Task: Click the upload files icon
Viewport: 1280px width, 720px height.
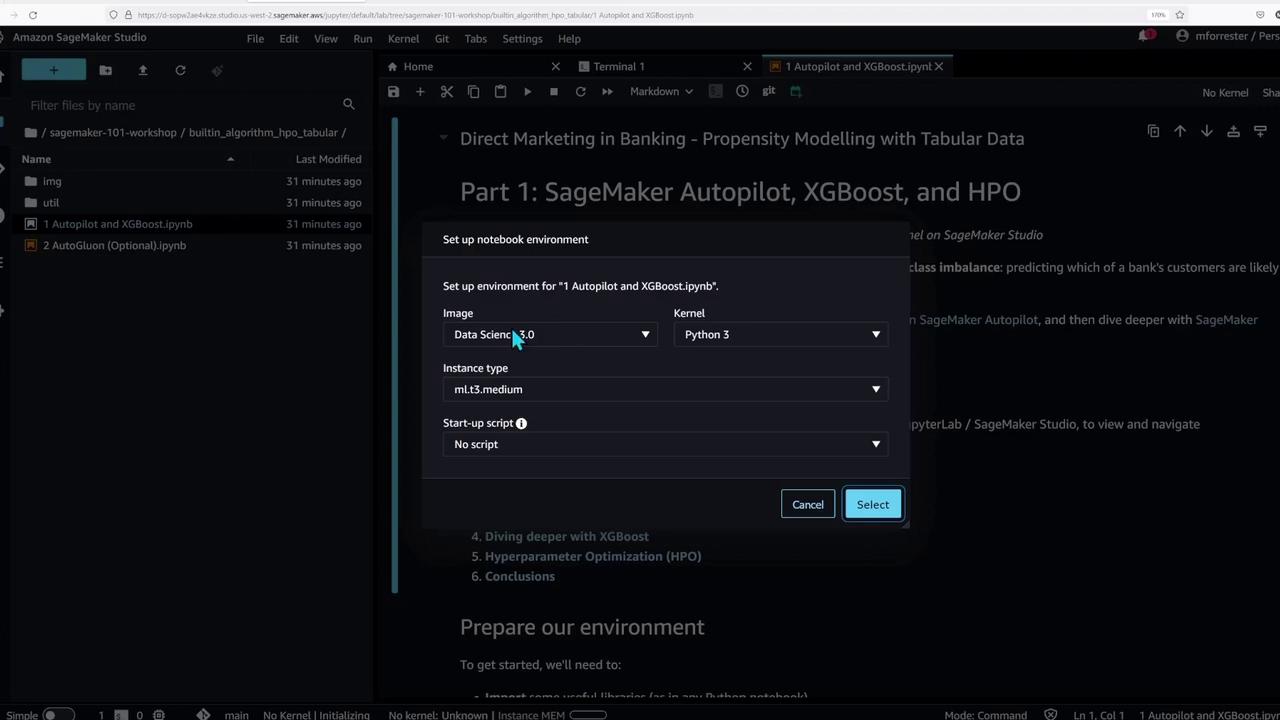Action: (x=143, y=70)
